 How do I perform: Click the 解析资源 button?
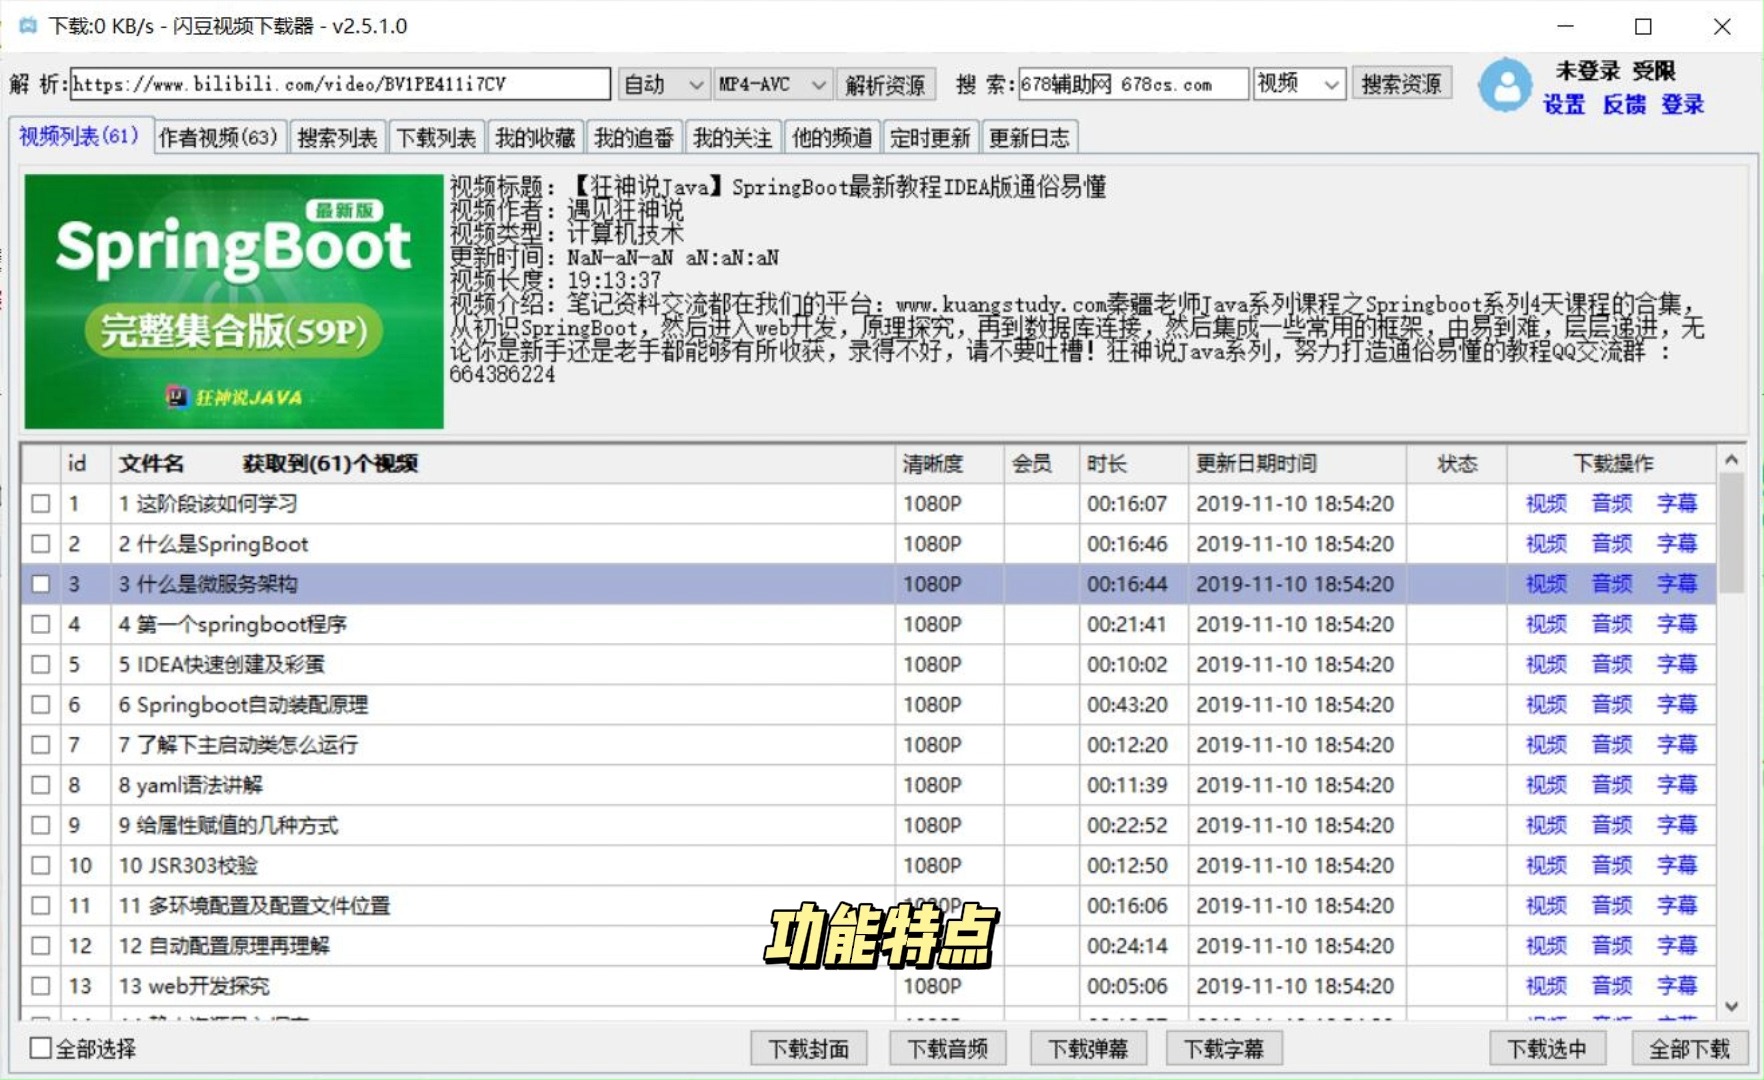[x=885, y=84]
